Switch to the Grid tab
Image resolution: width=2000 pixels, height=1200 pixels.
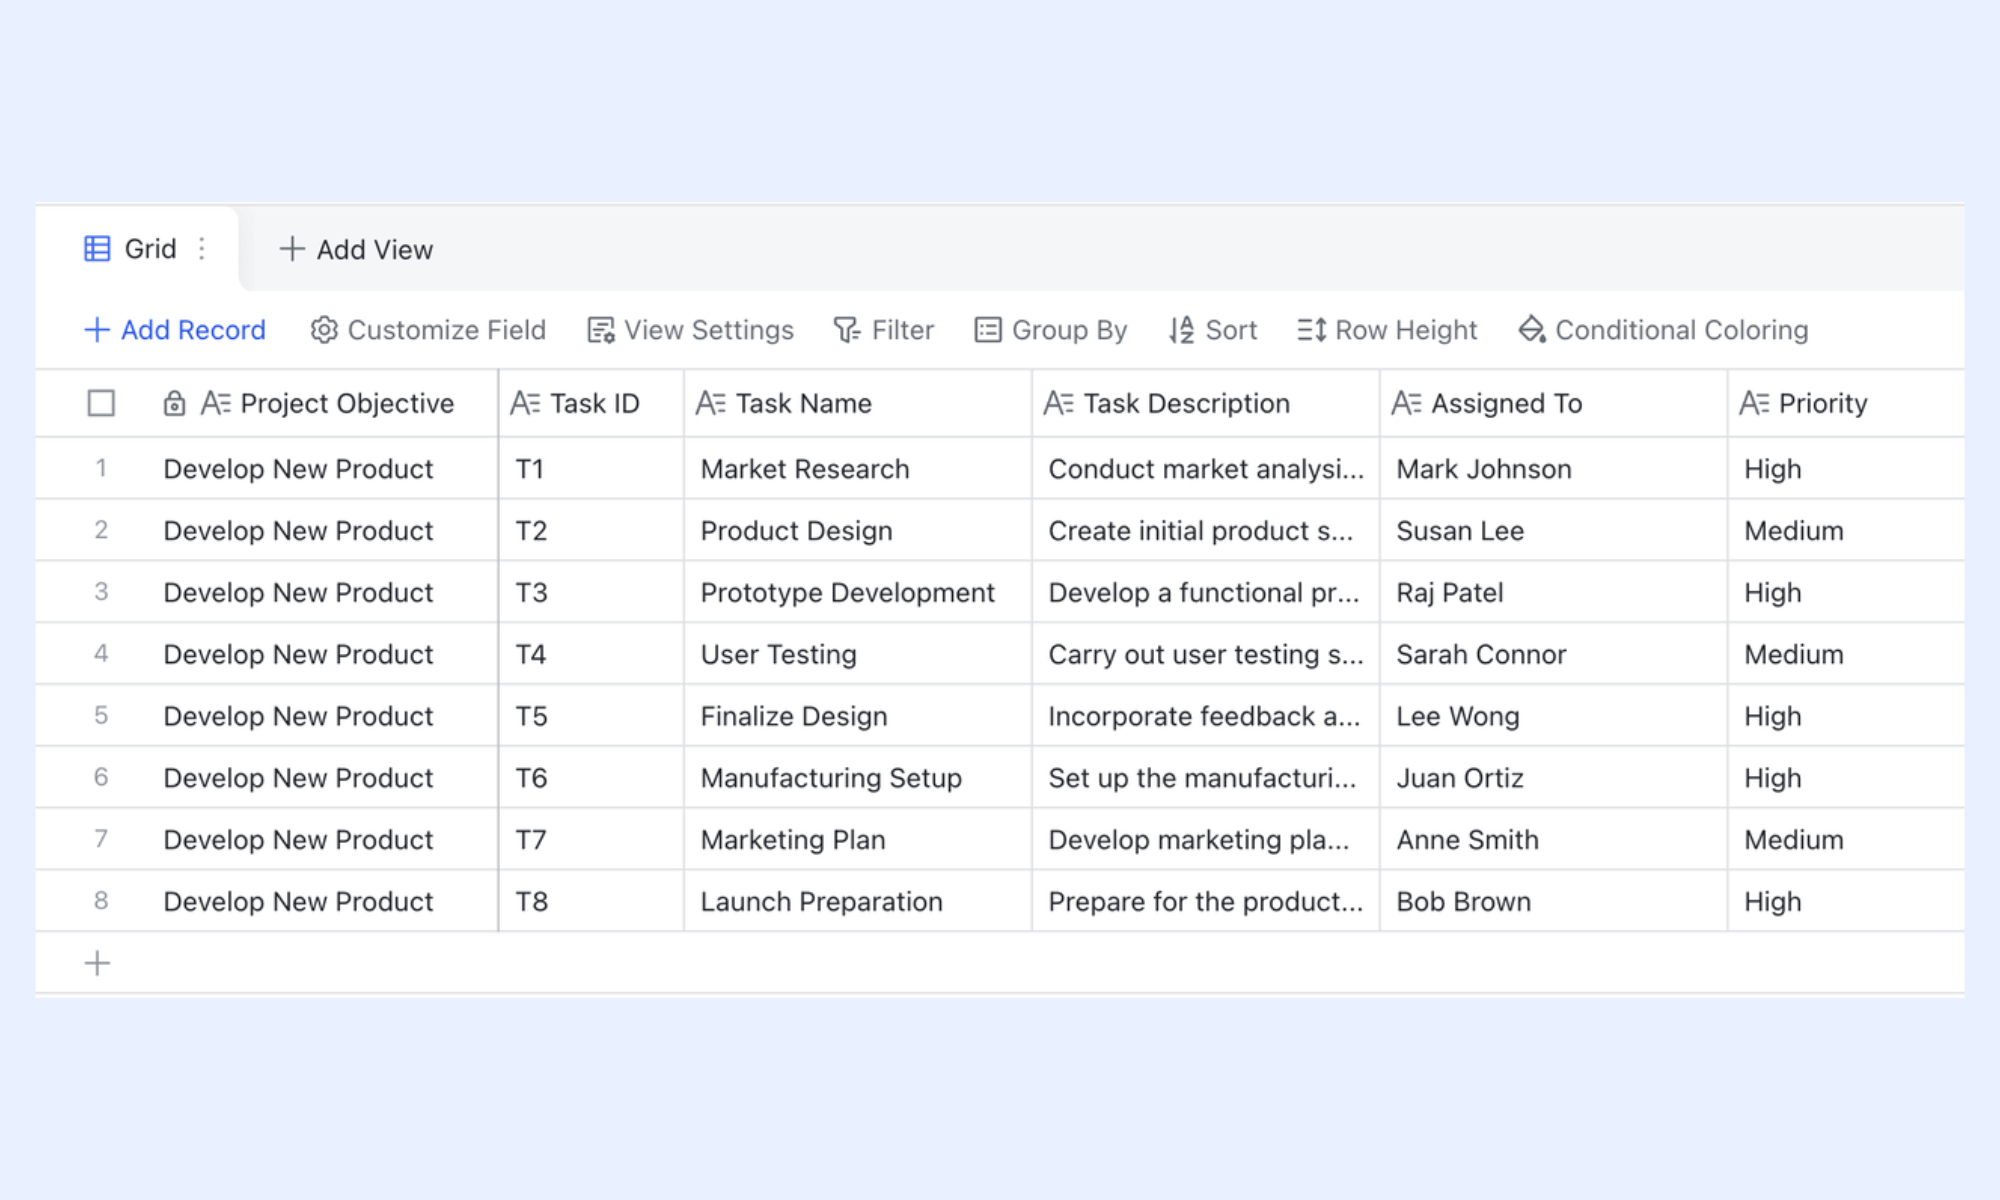tap(136, 249)
